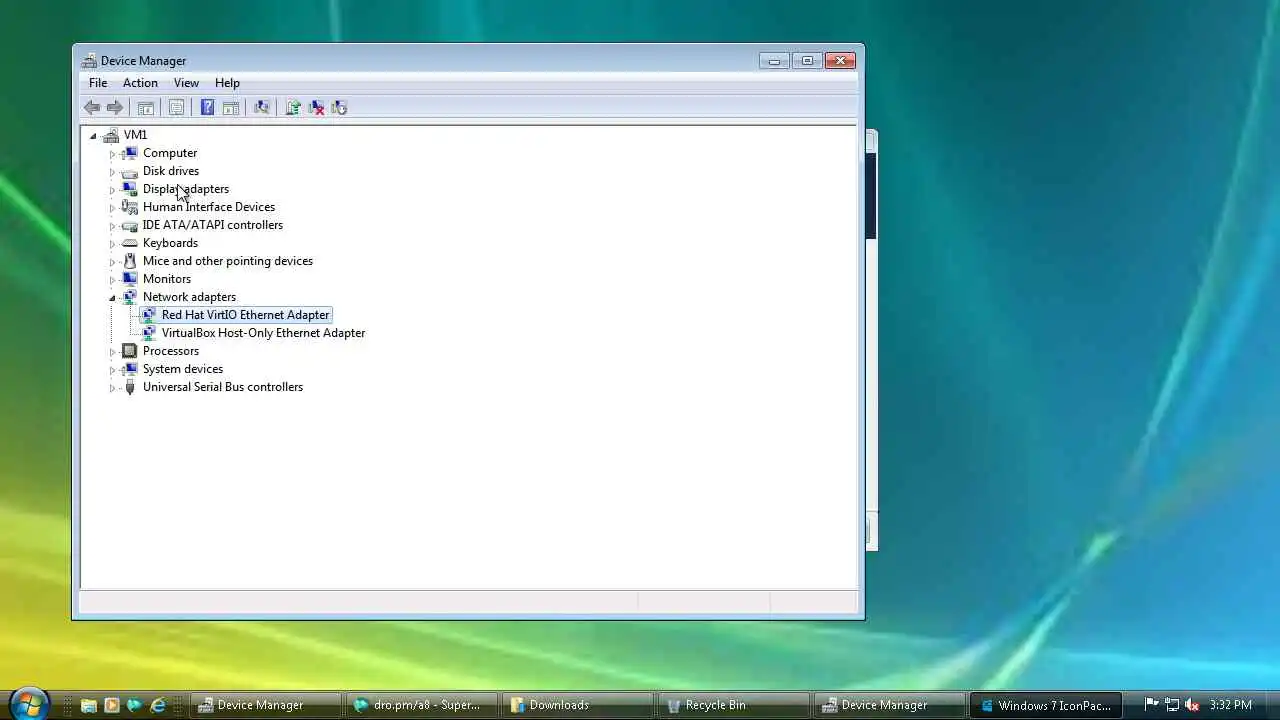Screen dimensions: 1280x720
Task: Expand Human Interface Devices
Action: pos(112,207)
